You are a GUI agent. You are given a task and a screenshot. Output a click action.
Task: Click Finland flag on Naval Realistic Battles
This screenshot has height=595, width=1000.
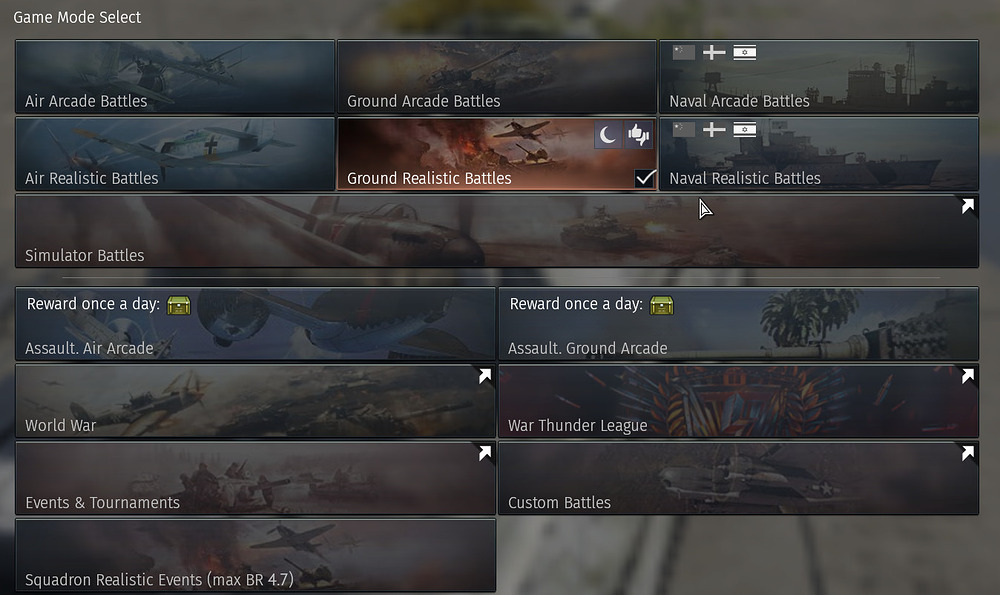pos(714,129)
